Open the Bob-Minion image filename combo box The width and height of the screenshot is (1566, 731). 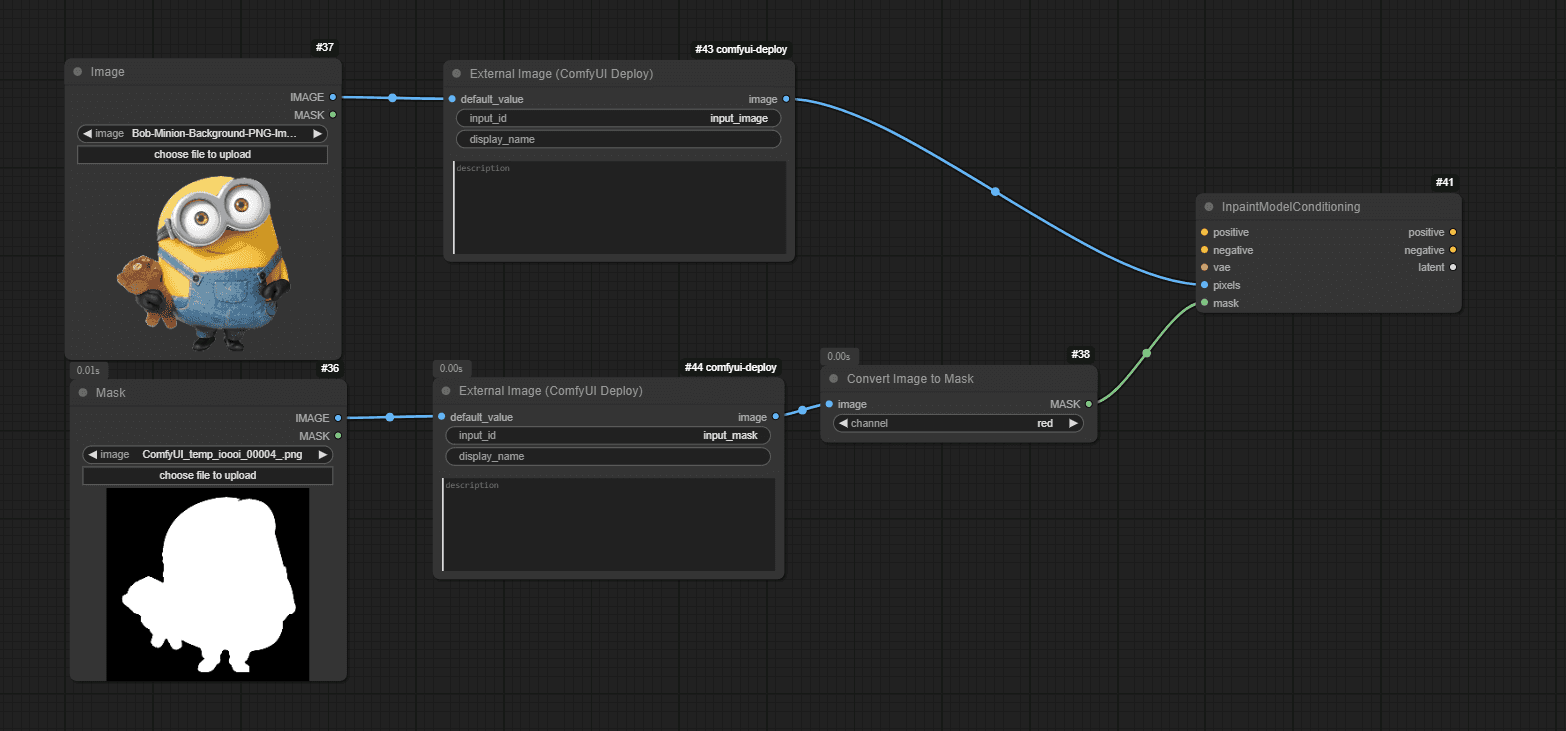coord(202,133)
